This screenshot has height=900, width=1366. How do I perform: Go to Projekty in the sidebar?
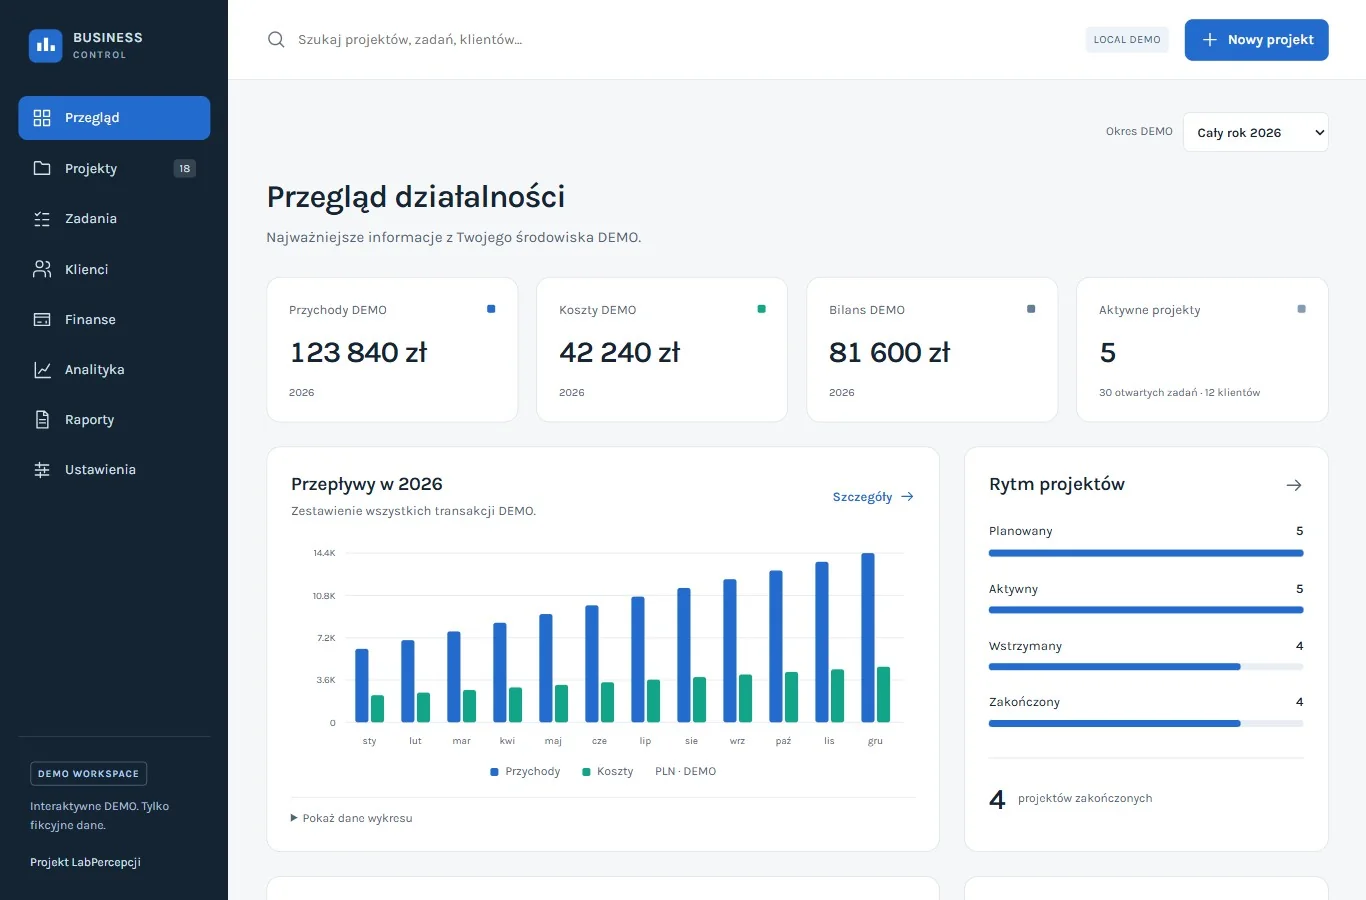tap(114, 168)
